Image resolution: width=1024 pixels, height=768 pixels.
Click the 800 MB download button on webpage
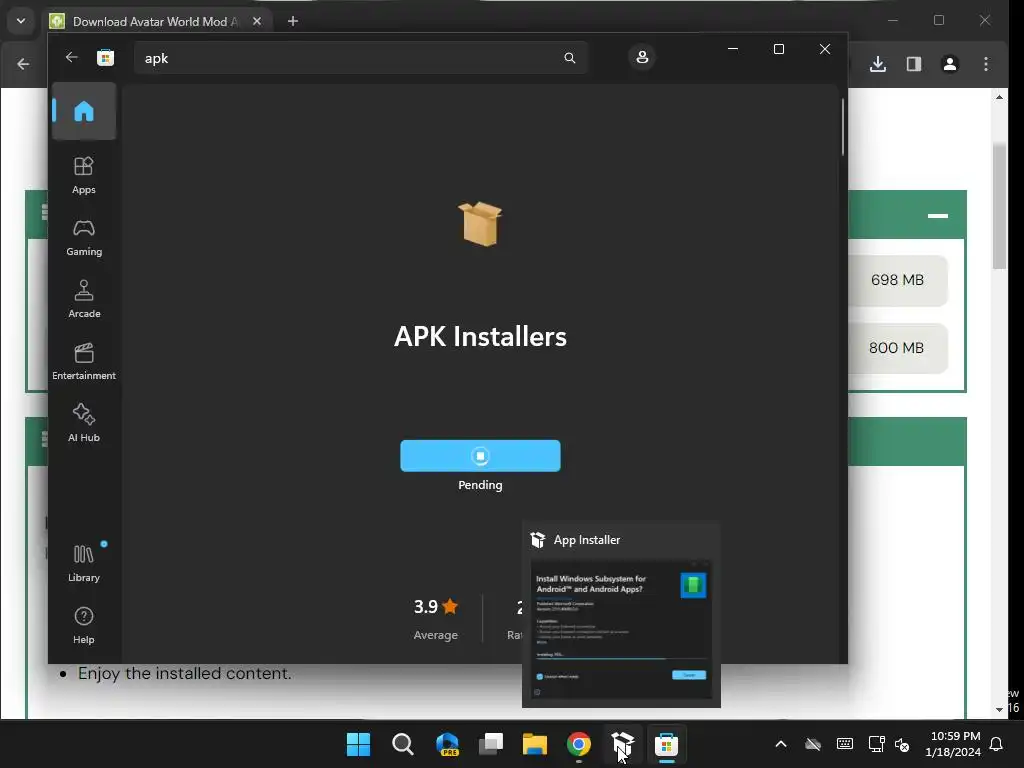pyautogui.click(x=897, y=348)
